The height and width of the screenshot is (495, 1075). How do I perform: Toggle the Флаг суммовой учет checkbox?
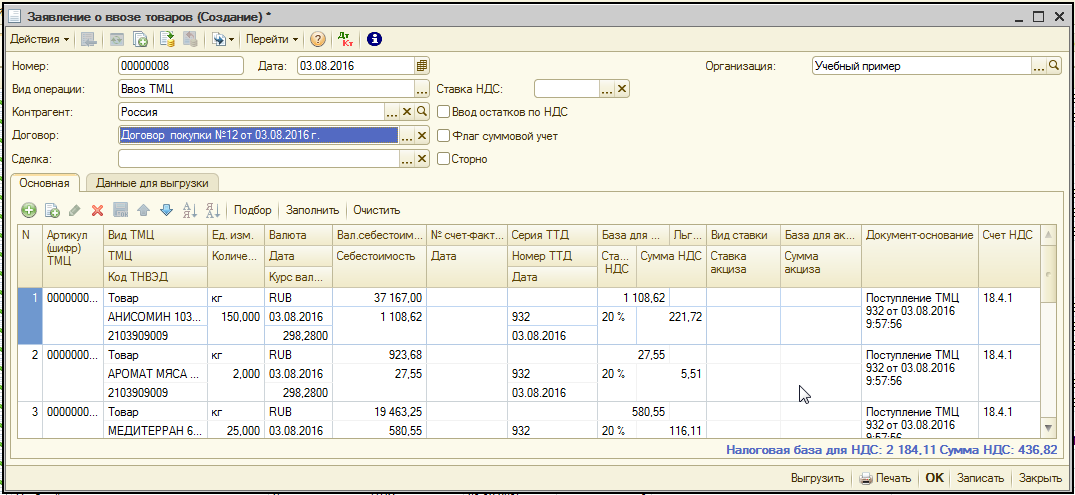coord(444,136)
